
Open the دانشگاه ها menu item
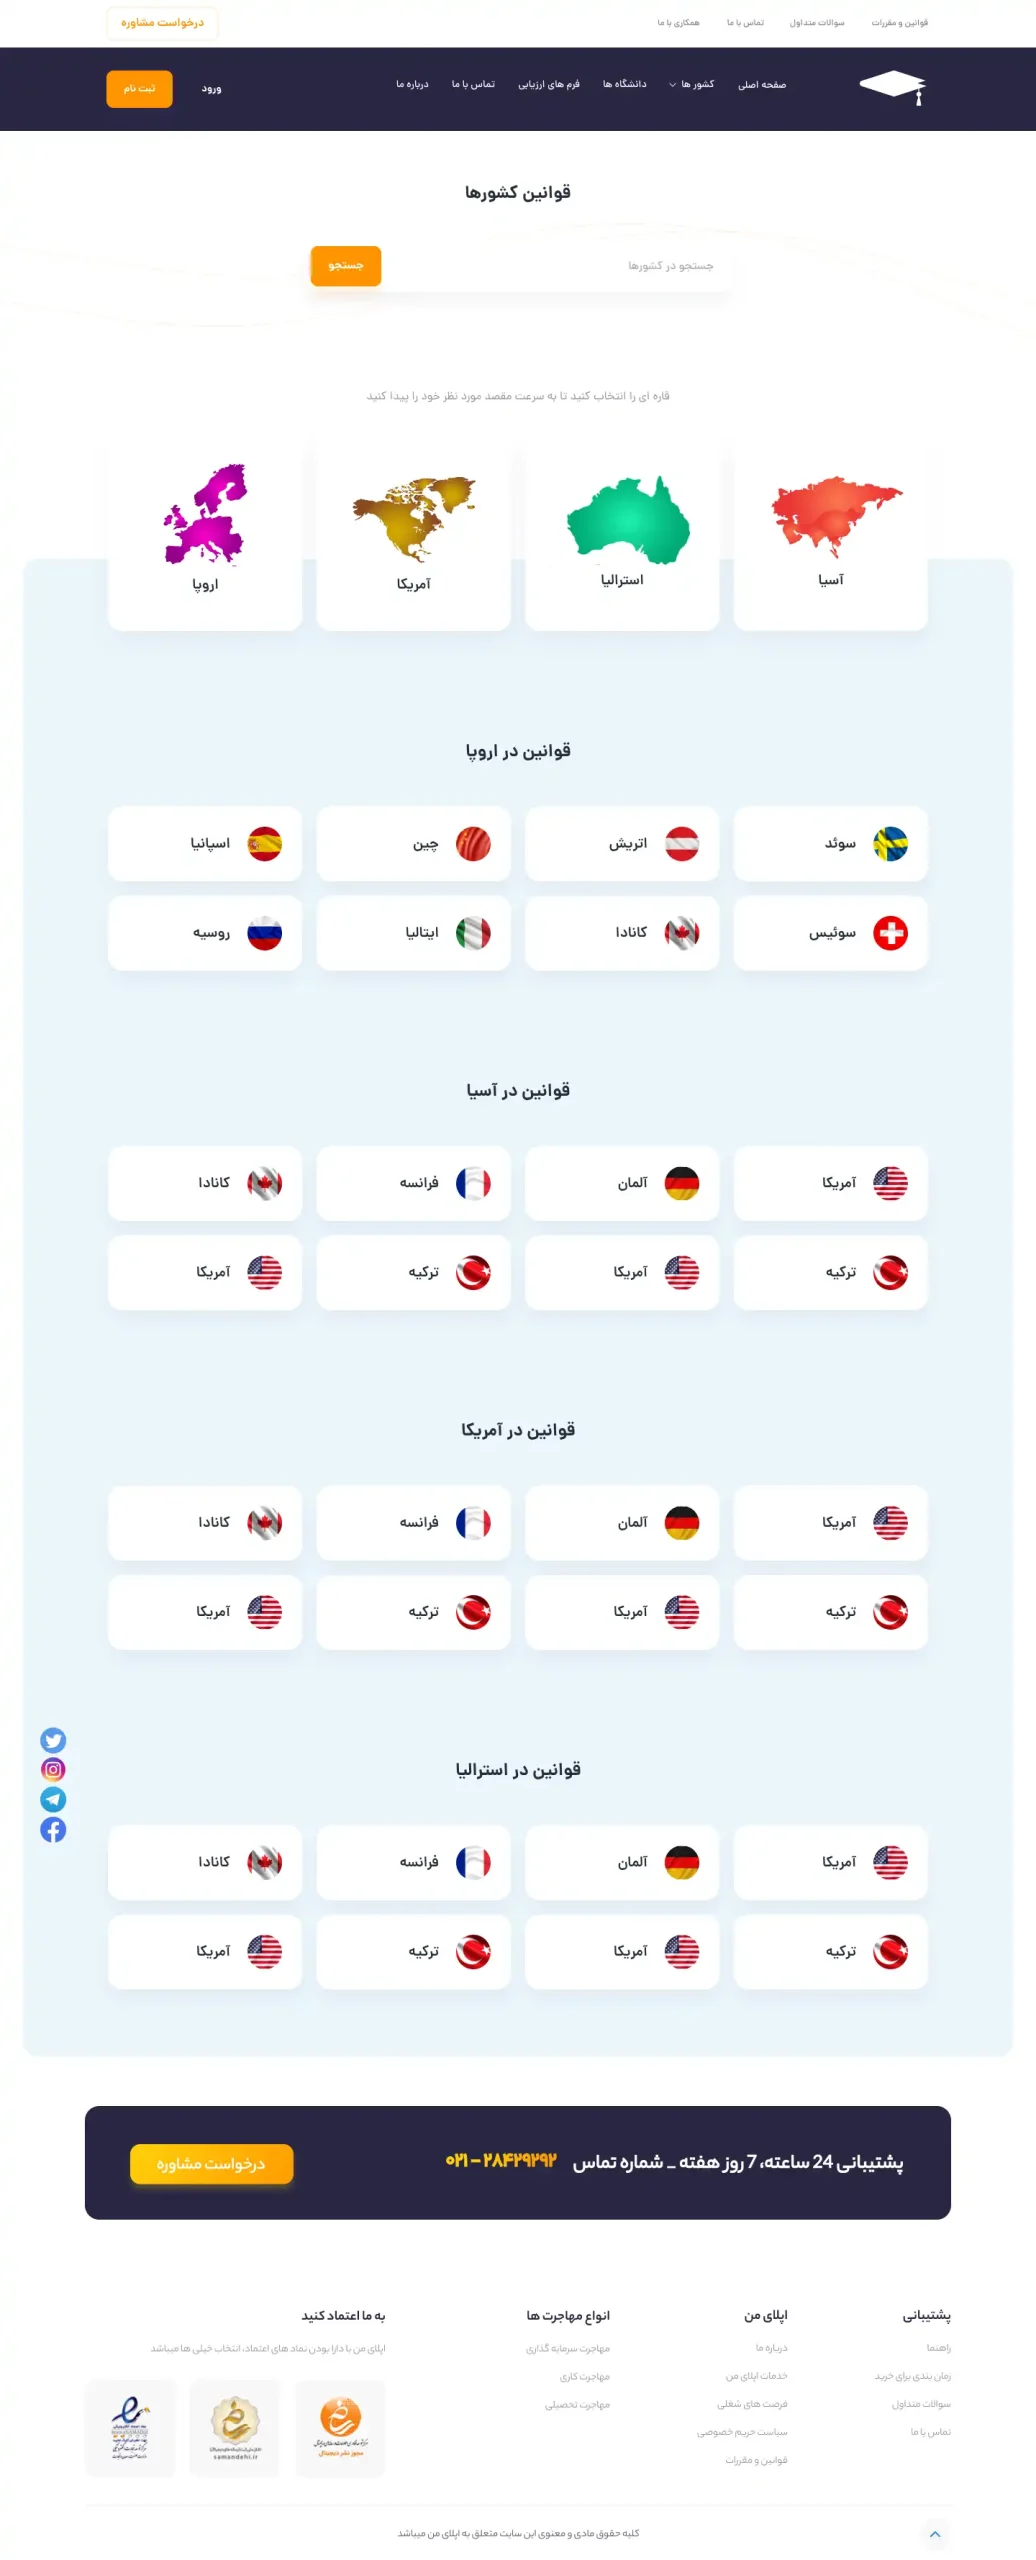click(624, 85)
